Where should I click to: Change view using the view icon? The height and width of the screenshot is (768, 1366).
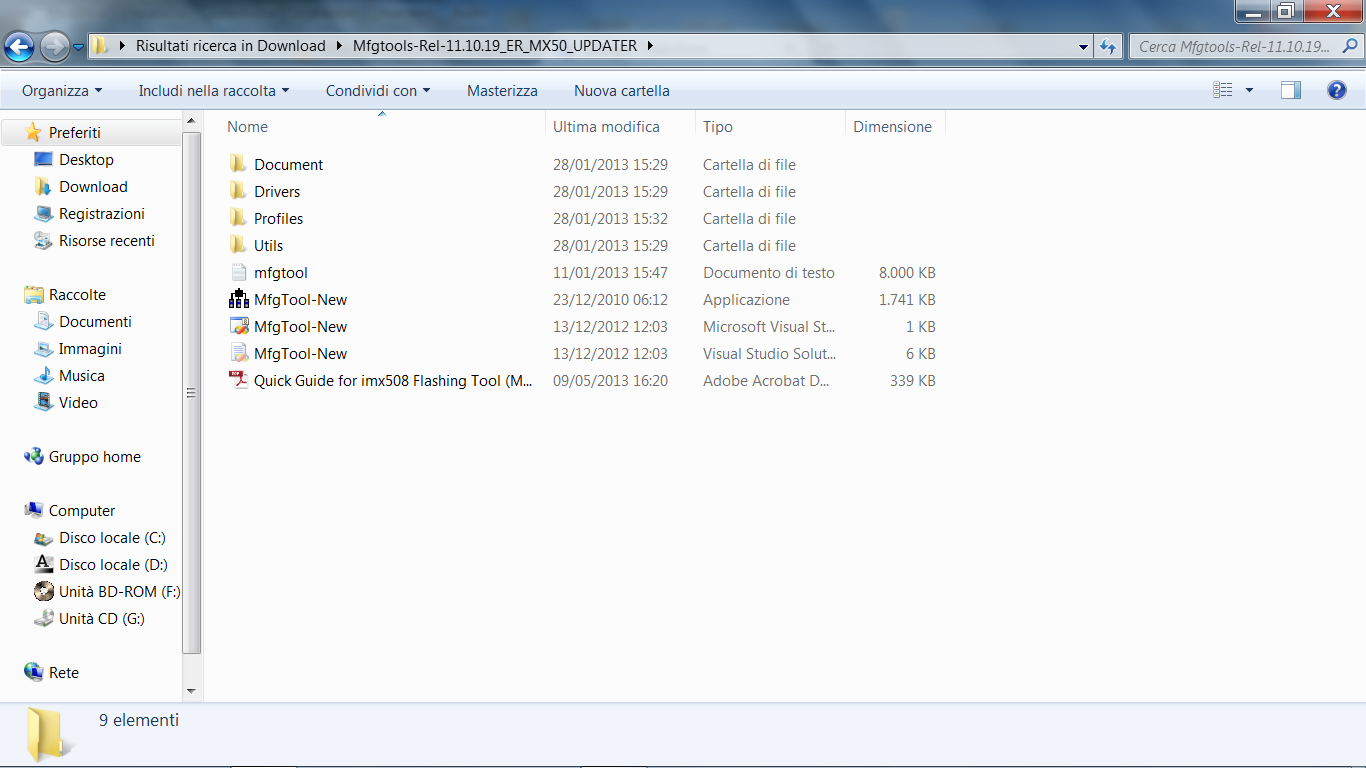point(1223,90)
